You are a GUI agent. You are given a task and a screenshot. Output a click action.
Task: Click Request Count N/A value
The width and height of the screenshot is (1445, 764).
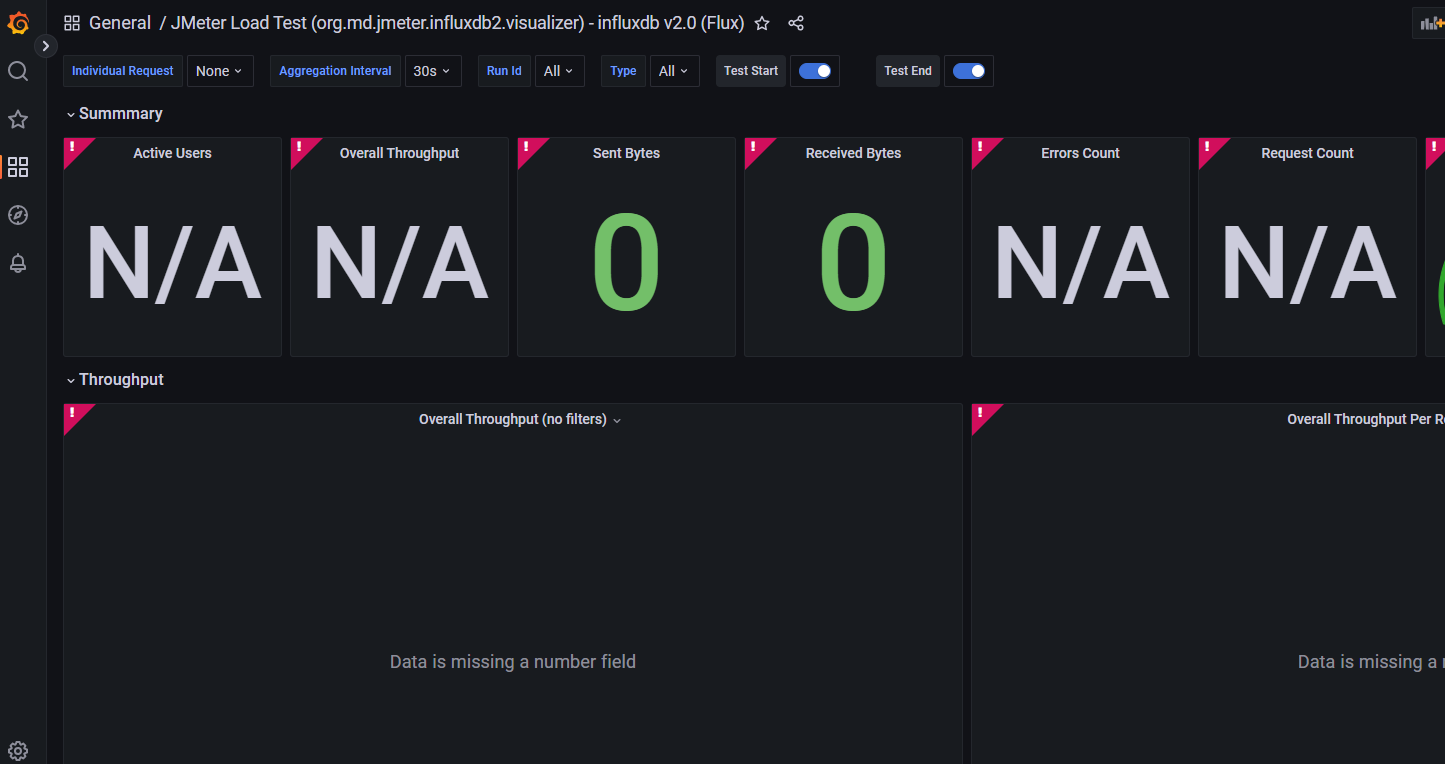(1307, 264)
